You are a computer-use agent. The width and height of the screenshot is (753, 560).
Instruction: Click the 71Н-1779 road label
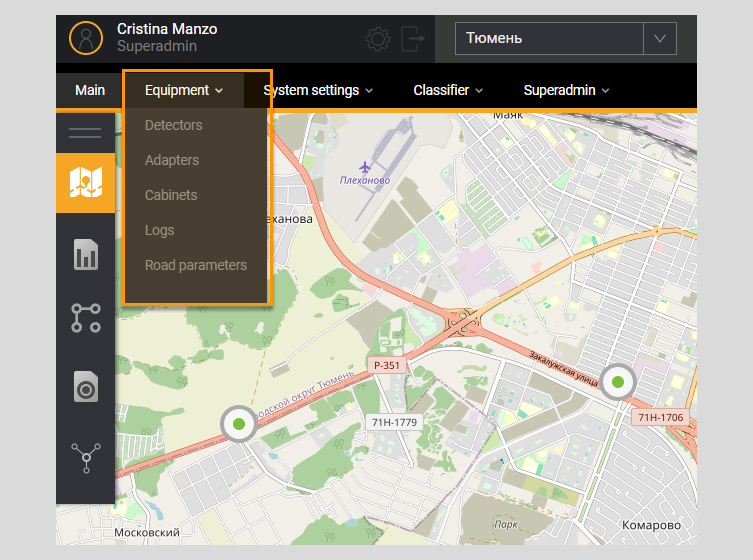click(x=394, y=422)
